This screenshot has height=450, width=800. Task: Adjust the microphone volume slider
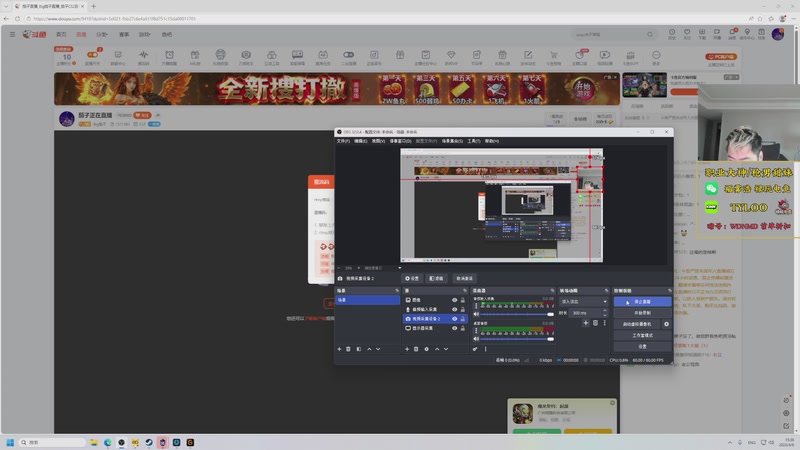pos(515,314)
